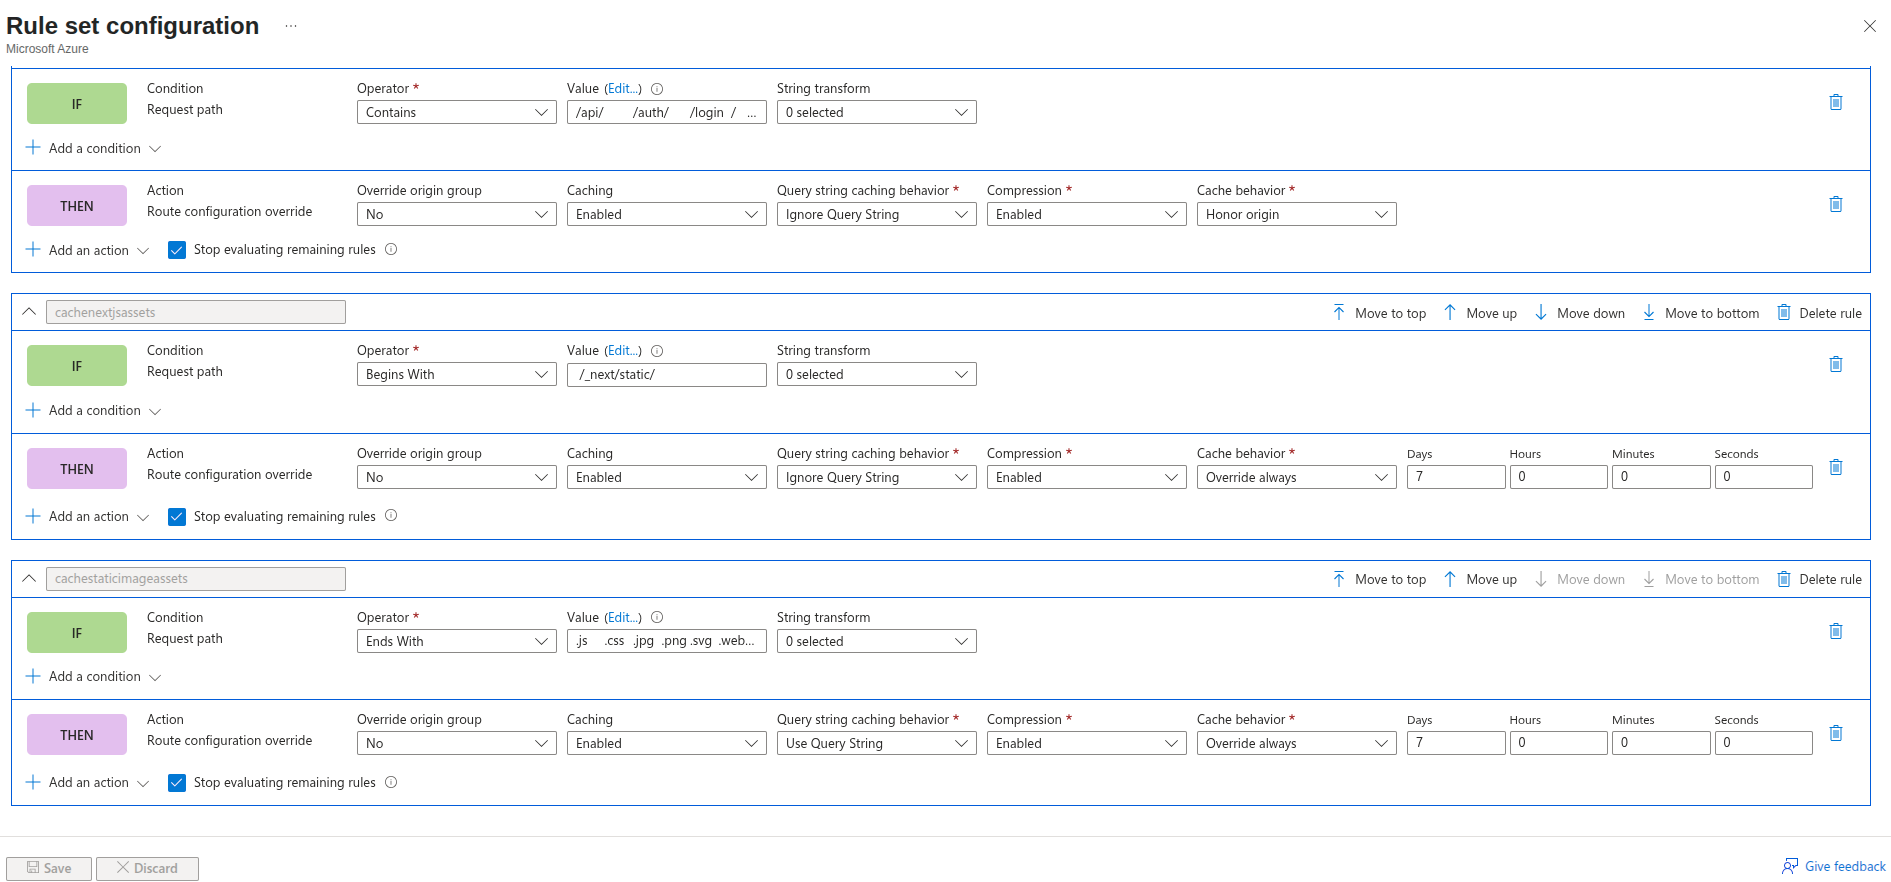The height and width of the screenshot is (882, 1891).
Task: Move cachenextjsassets rule to bottom
Action: (x=1700, y=313)
